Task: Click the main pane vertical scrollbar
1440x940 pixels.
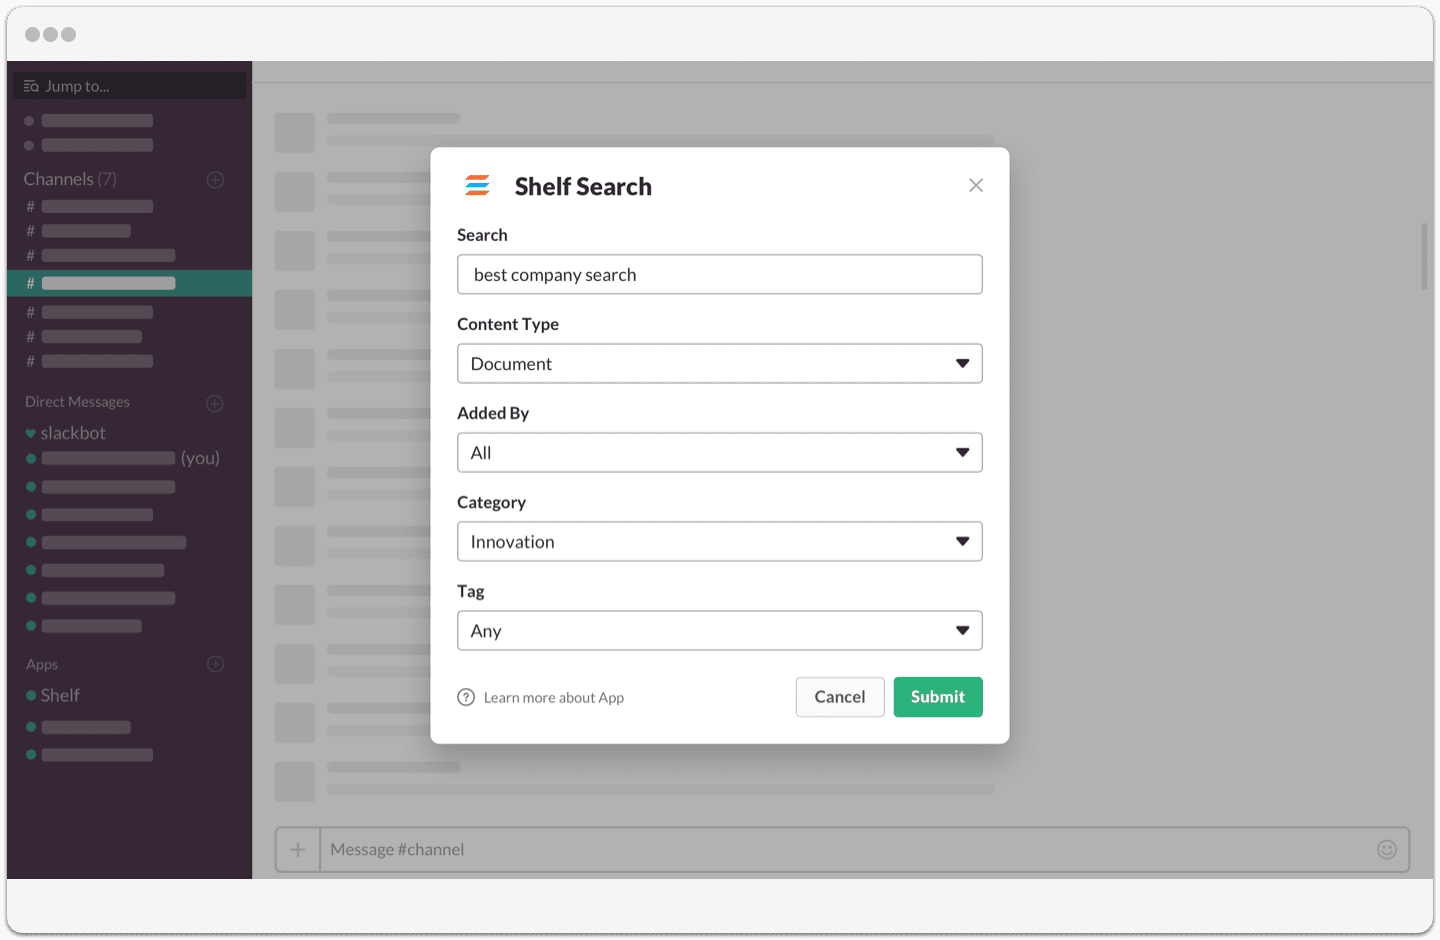Action: (x=1424, y=257)
